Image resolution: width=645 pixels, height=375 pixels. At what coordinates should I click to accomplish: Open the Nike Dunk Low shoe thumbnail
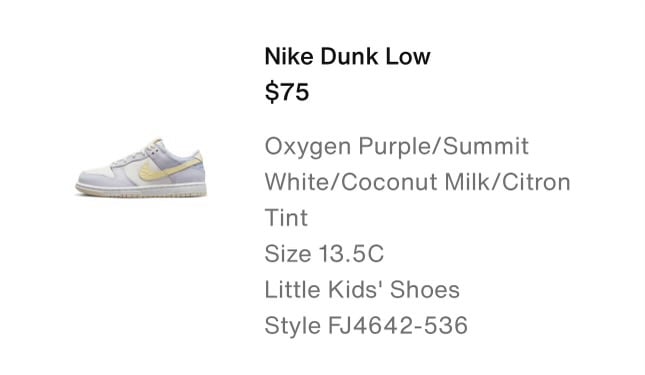141,168
